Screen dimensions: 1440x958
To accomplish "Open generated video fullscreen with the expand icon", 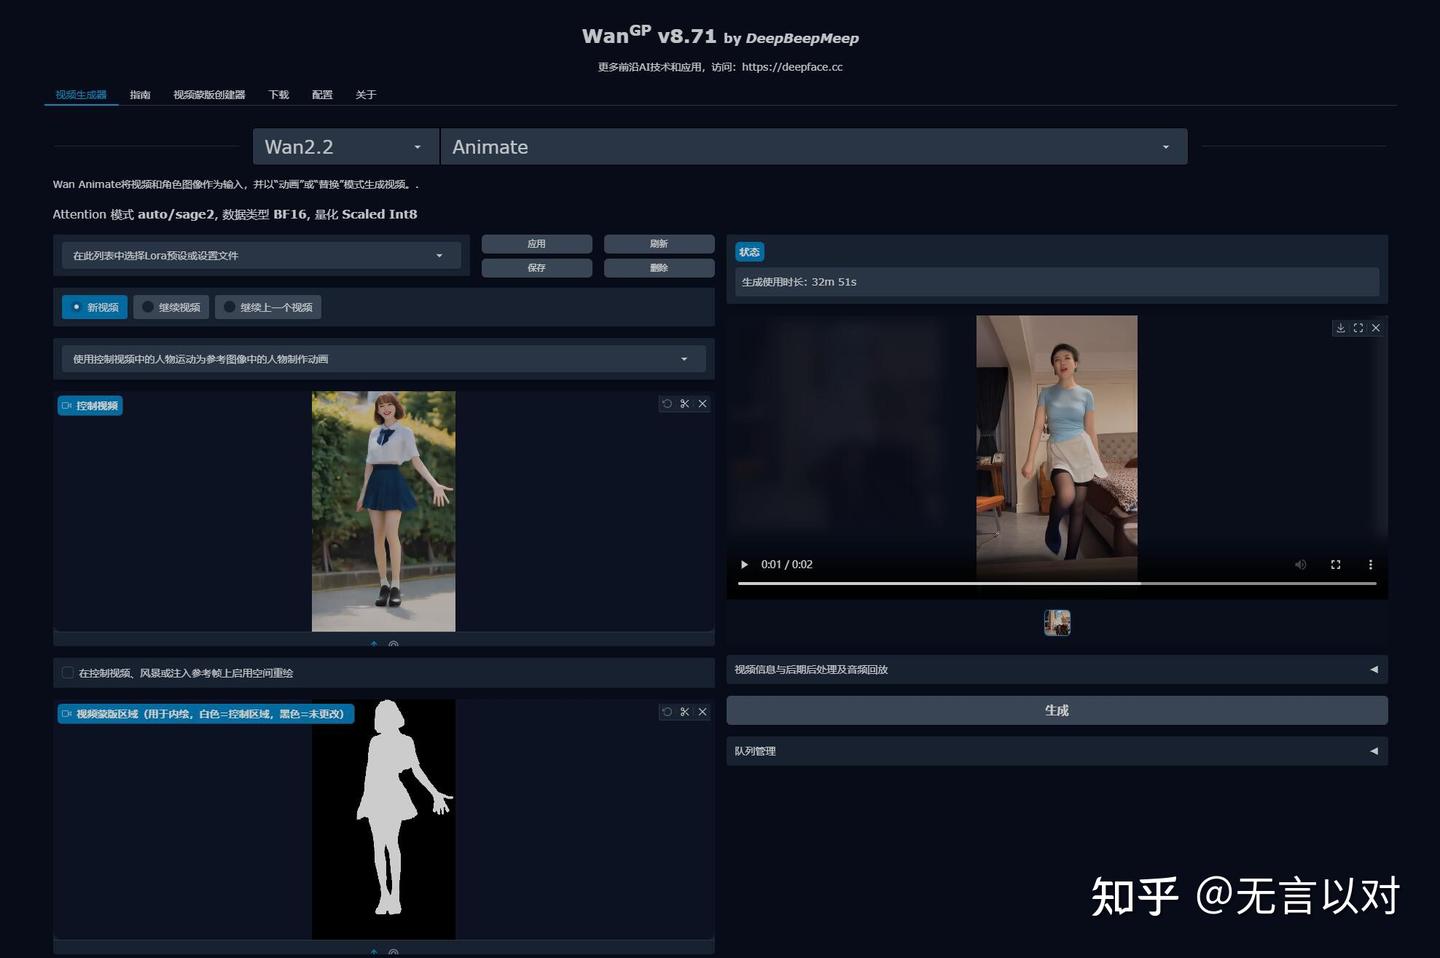I will pos(1358,327).
